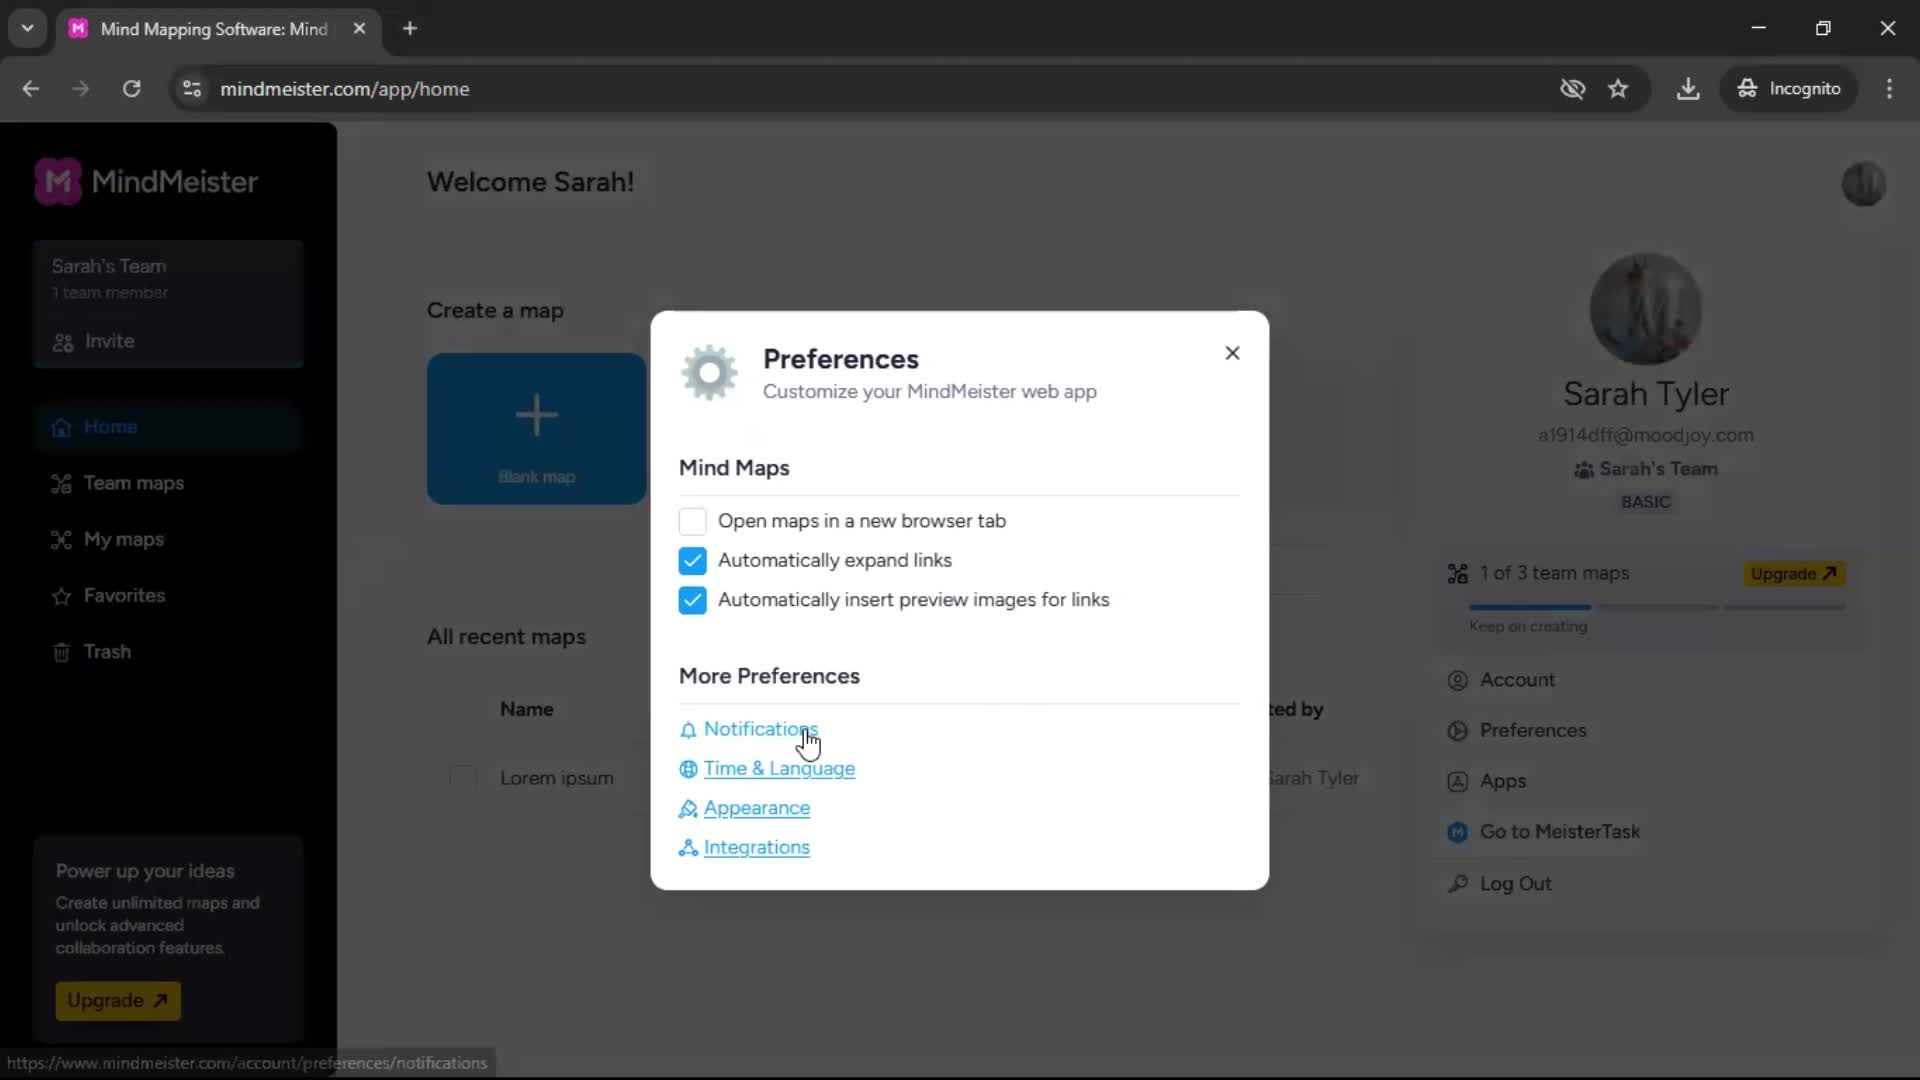Open the Time & Language link
The image size is (1920, 1080).
click(x=779, y=768)
